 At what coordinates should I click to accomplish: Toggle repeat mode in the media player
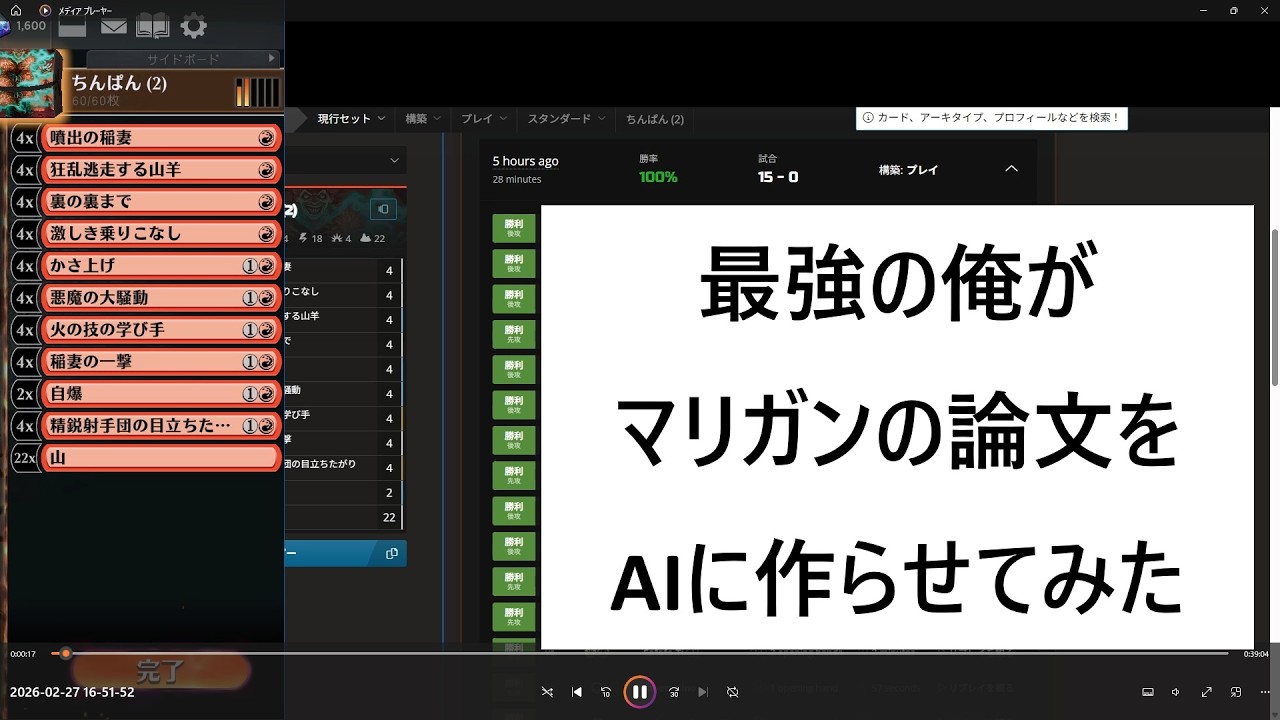[732, 692]
